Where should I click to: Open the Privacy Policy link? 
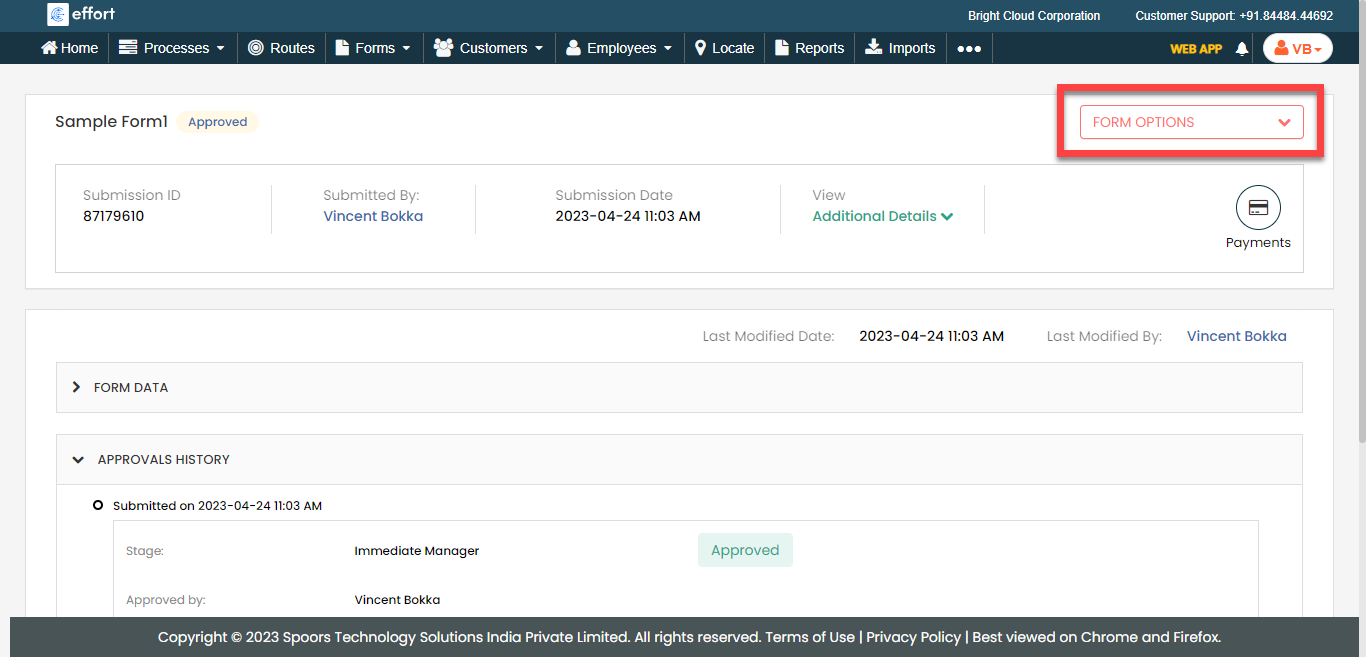(x=913, y=637)
